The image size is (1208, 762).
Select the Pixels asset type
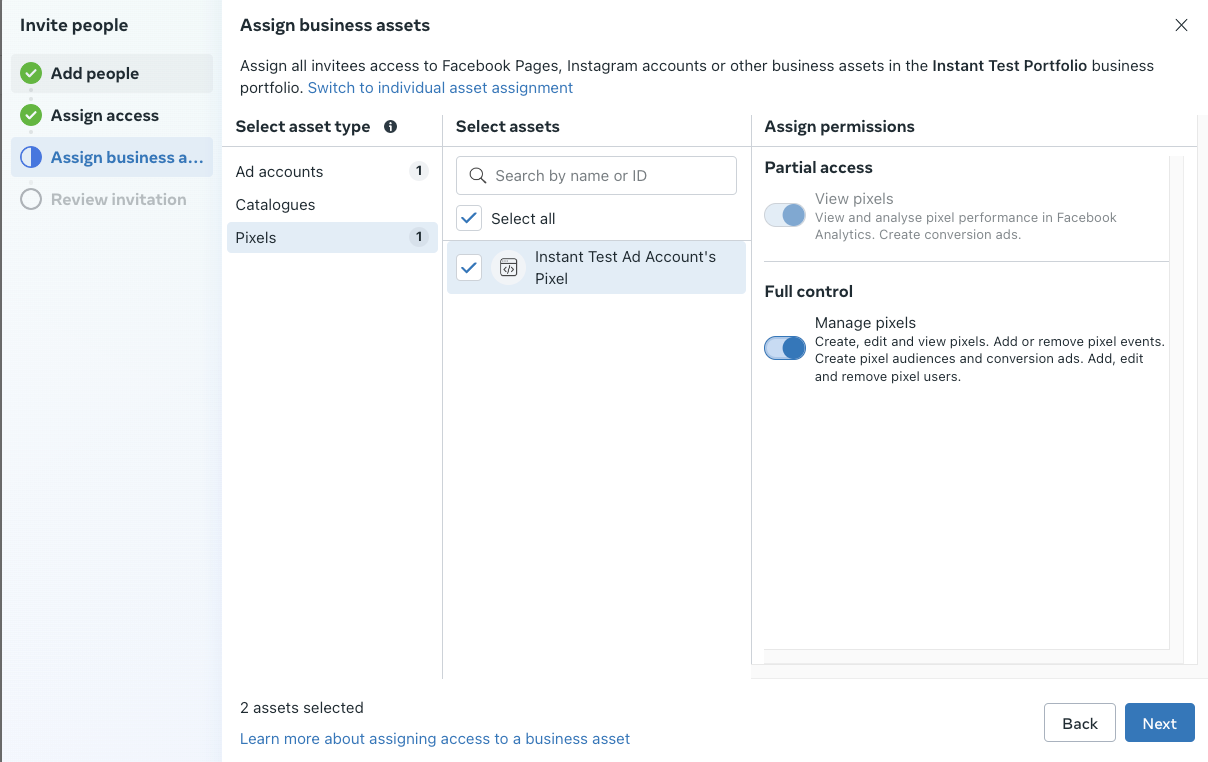332,237
